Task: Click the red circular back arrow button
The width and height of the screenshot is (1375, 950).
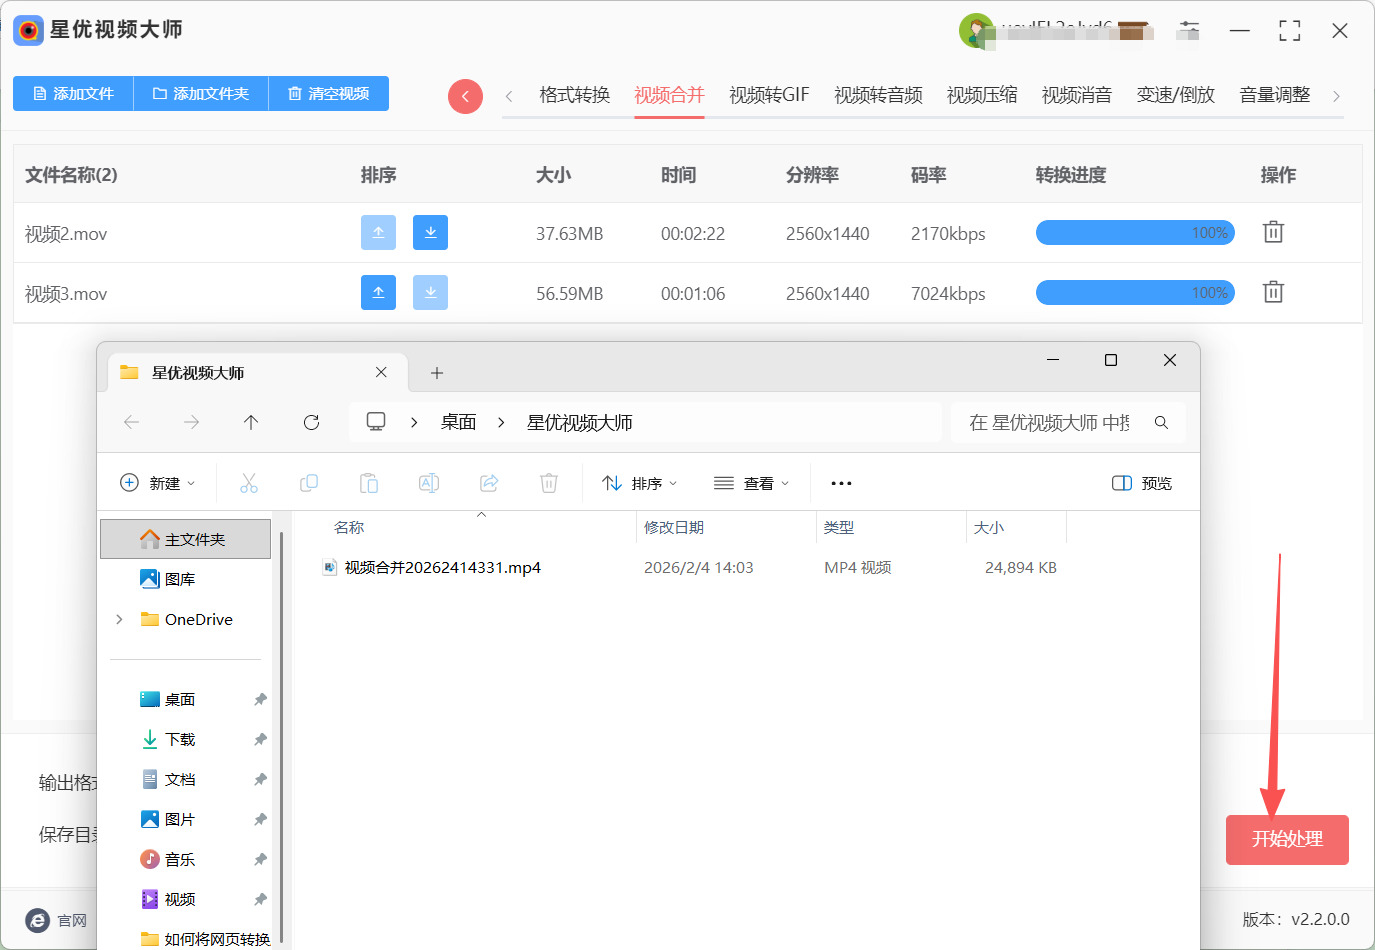Action: (x=465, y=96)
